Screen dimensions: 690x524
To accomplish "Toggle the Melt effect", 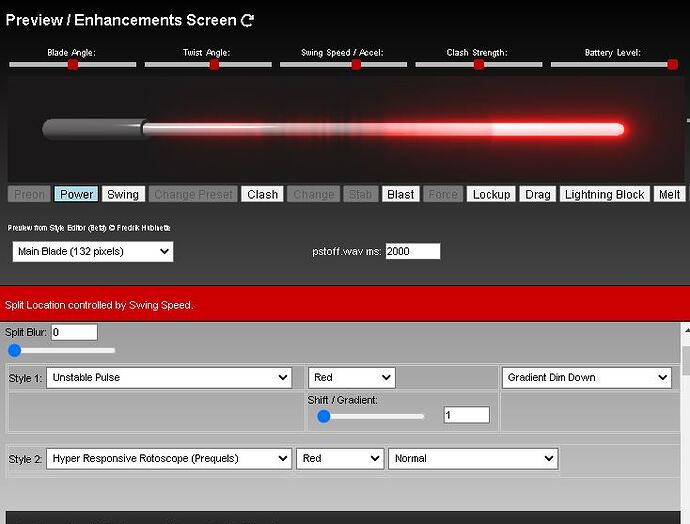I will [669, 194].
